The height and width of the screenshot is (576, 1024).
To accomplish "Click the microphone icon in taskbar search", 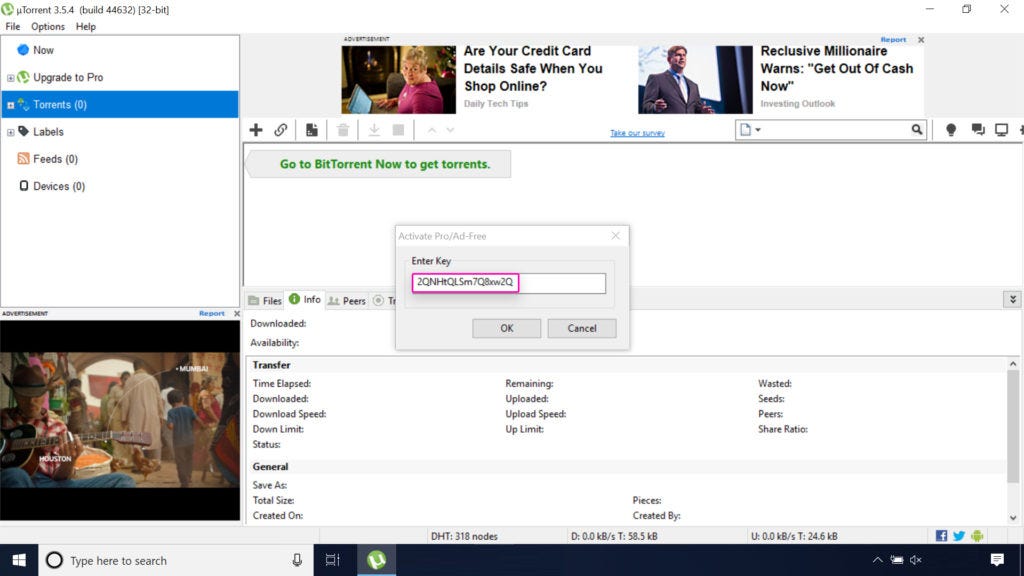I will (x=297, y=560).
